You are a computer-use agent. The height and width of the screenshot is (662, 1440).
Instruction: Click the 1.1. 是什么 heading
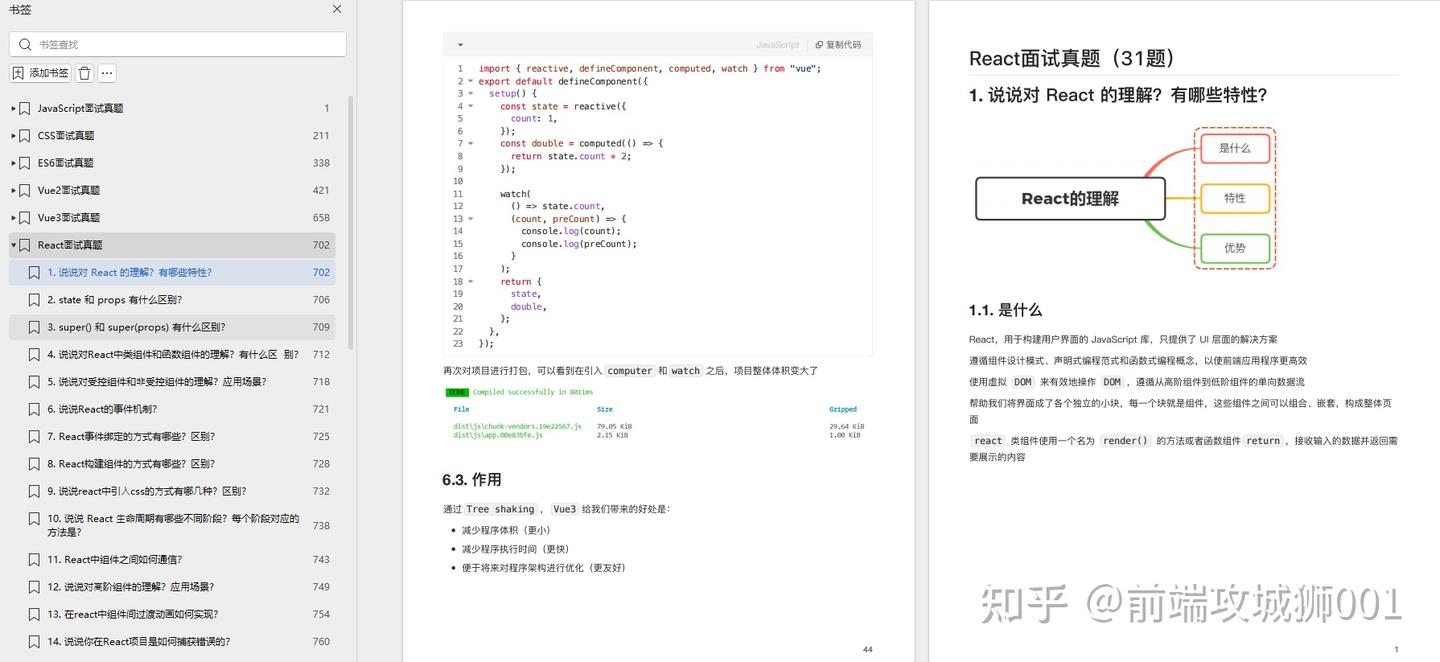click(x=1005, y=310)
